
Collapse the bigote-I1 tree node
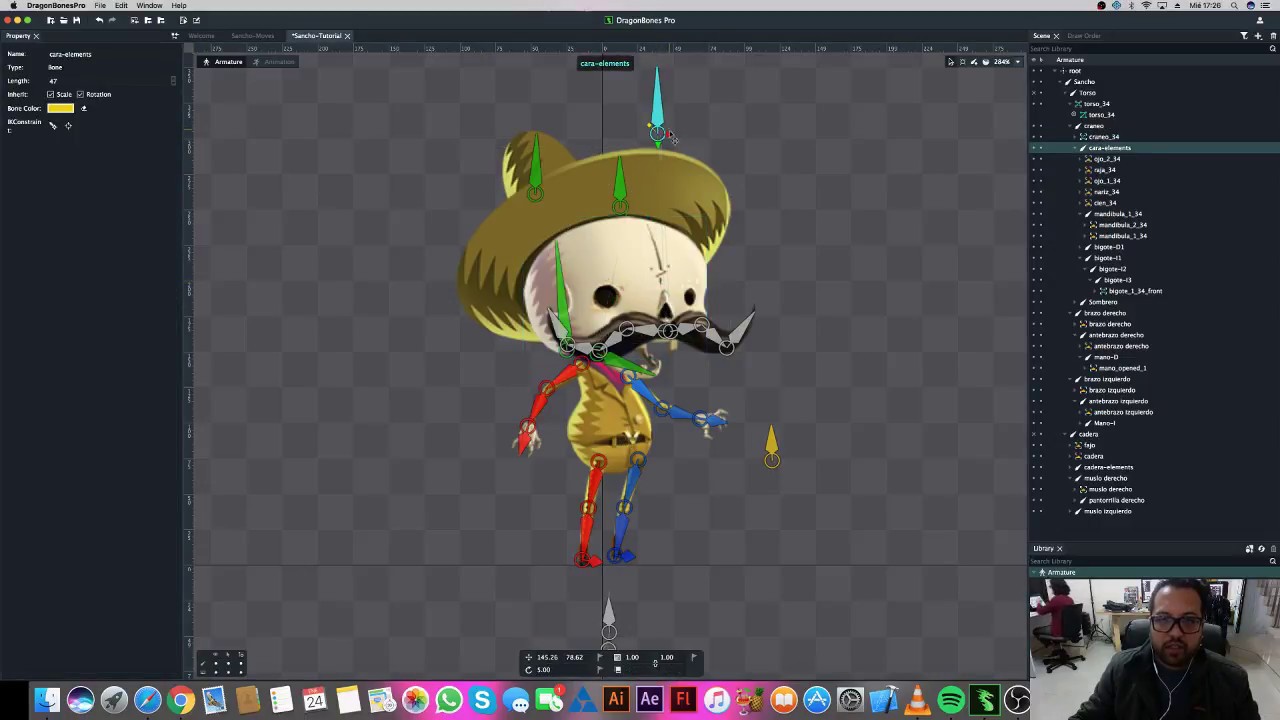tap(1080, 258)
